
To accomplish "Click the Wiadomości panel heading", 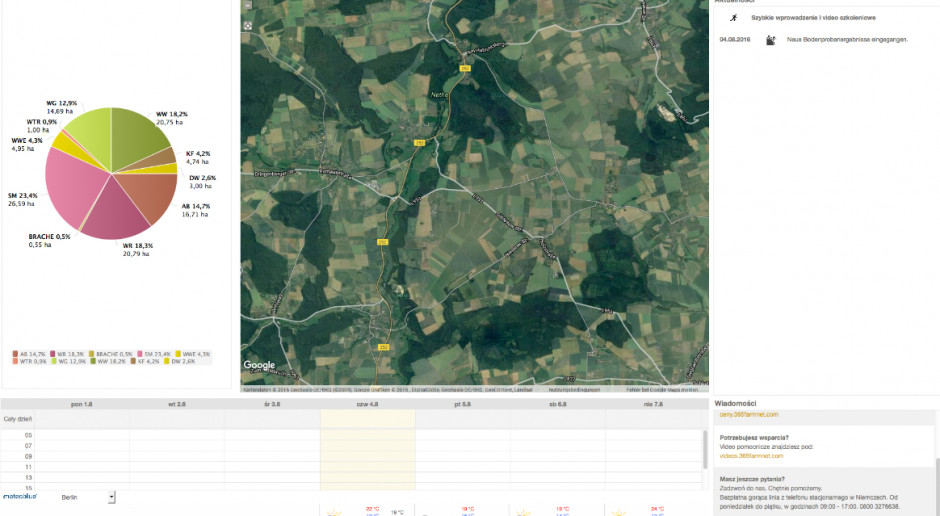I will coord(735,403).
